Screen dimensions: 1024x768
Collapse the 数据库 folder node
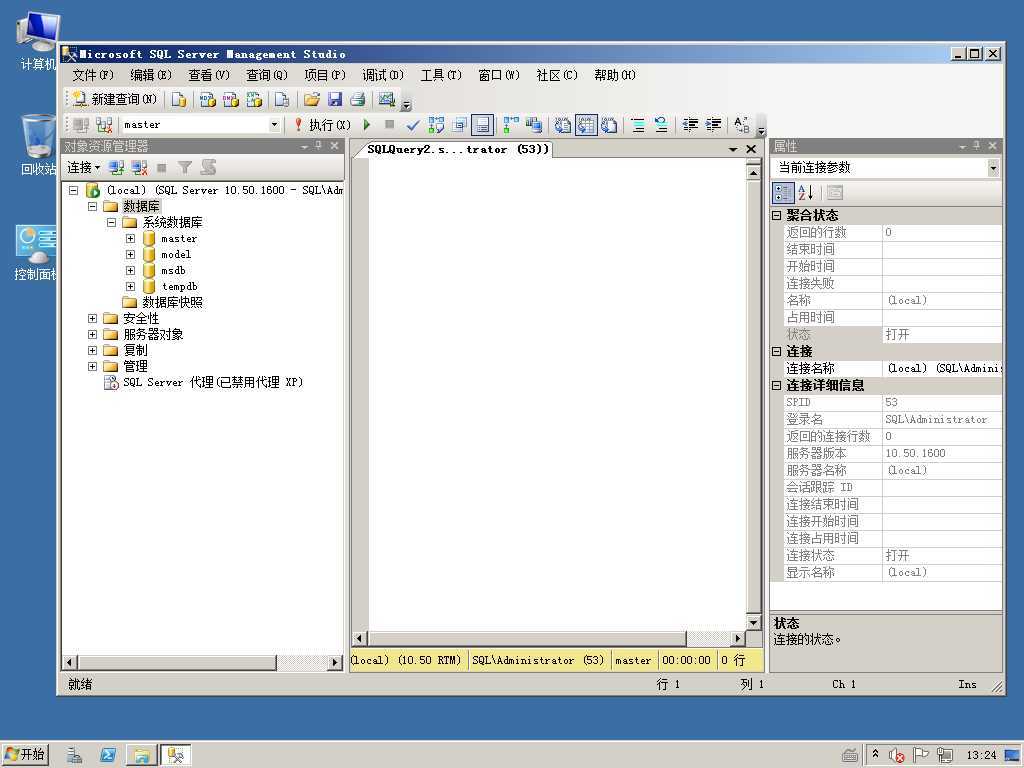point(93,206)
